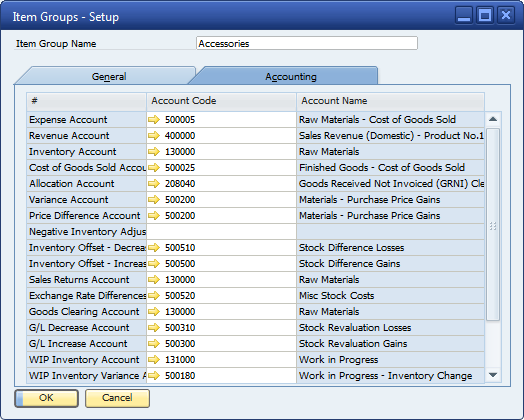This screenshot has height=420, width=524.
Task: Select account code cell 208040
Action: [x=221, y=183]
